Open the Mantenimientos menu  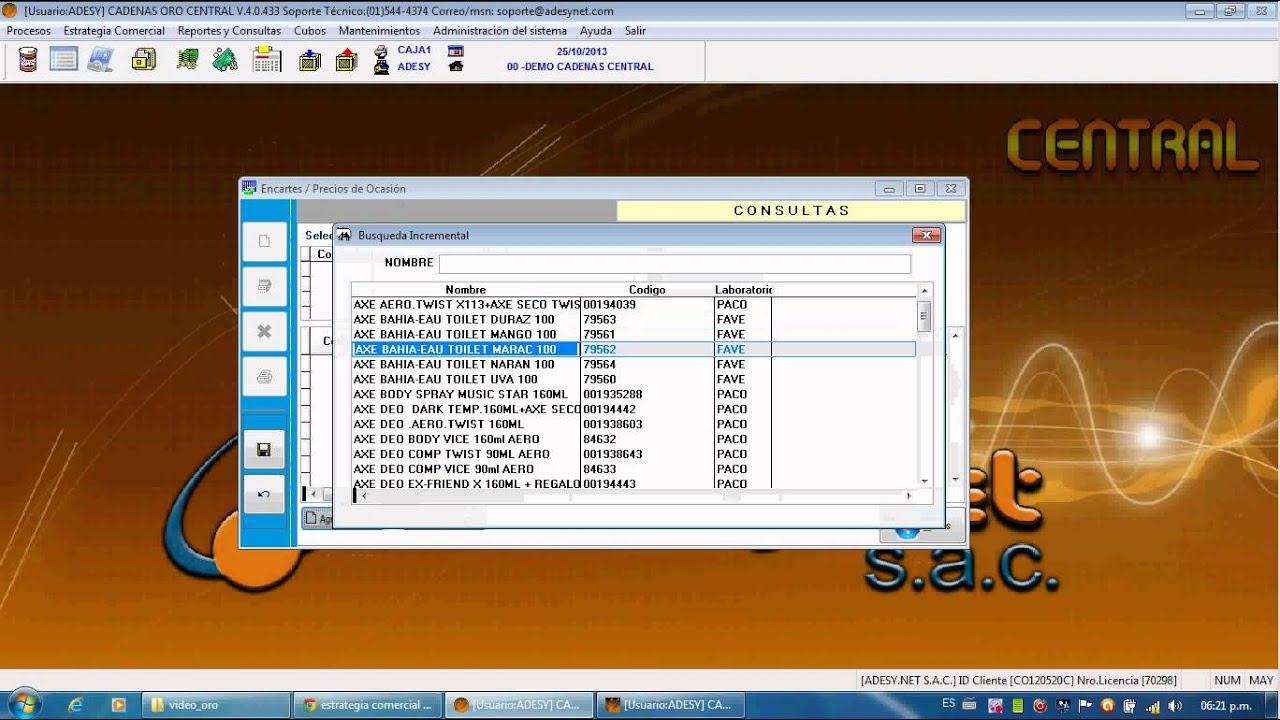click(x=379, y=31)
